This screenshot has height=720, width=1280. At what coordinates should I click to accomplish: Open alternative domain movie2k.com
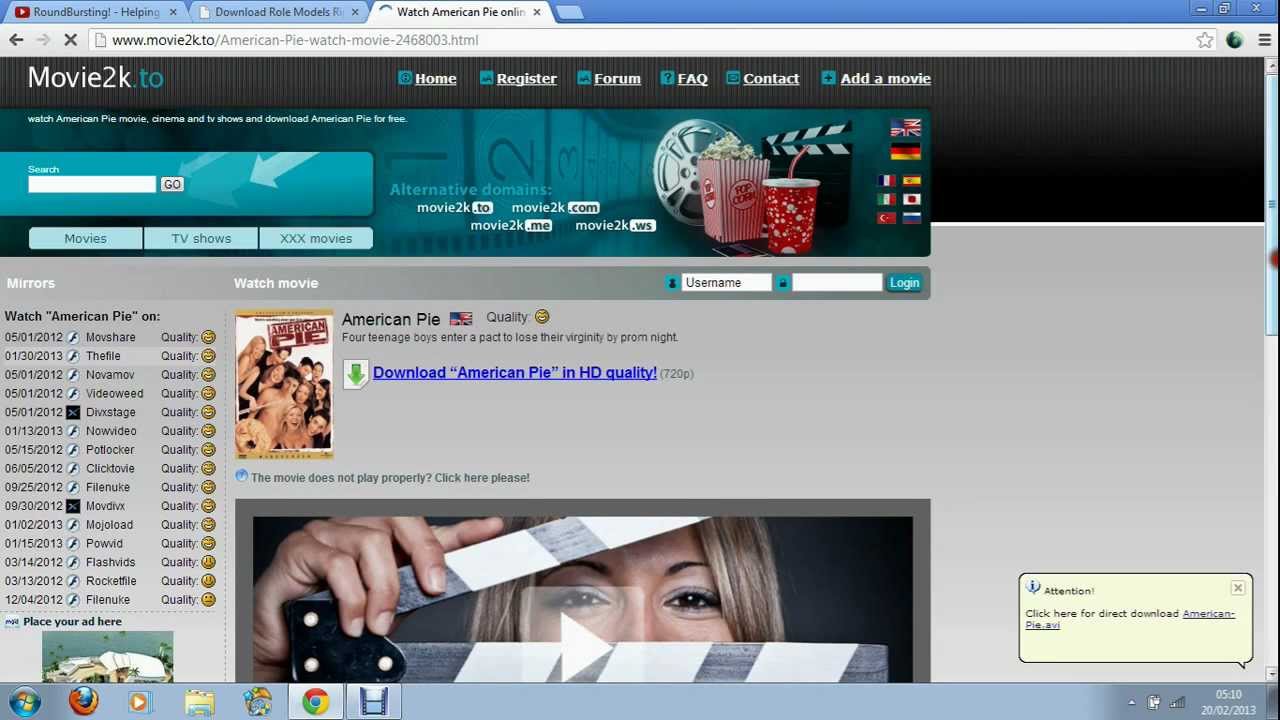pyautogui.click(x=556, y=207)
